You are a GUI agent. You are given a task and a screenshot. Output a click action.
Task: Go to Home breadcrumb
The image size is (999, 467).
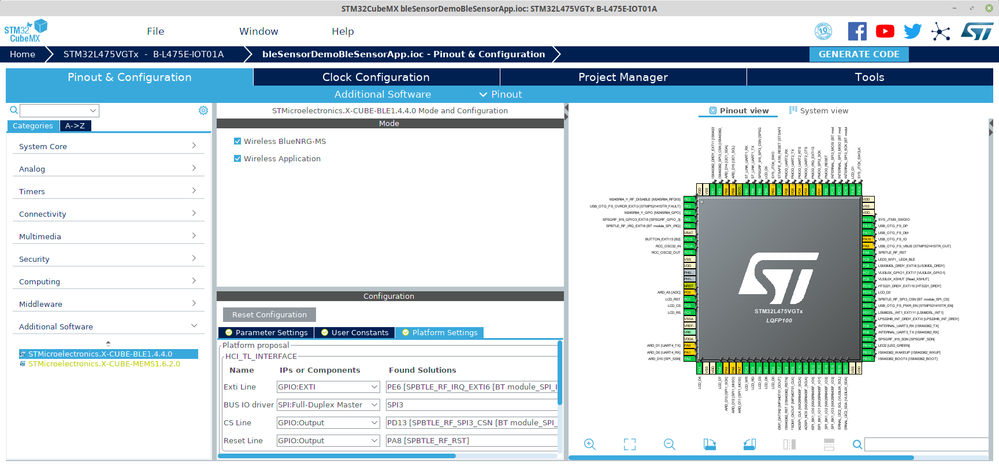click(x=22, y=54)
